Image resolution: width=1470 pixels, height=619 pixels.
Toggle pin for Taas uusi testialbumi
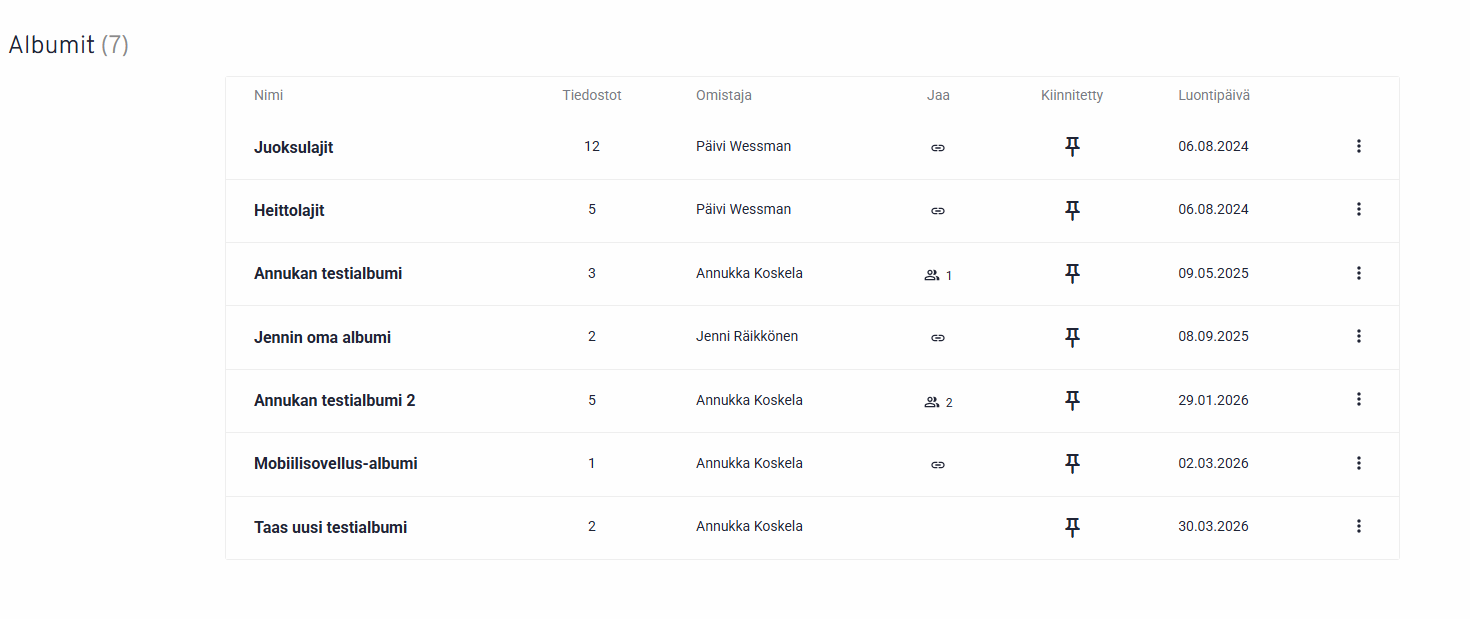[x=1072, y=527]
